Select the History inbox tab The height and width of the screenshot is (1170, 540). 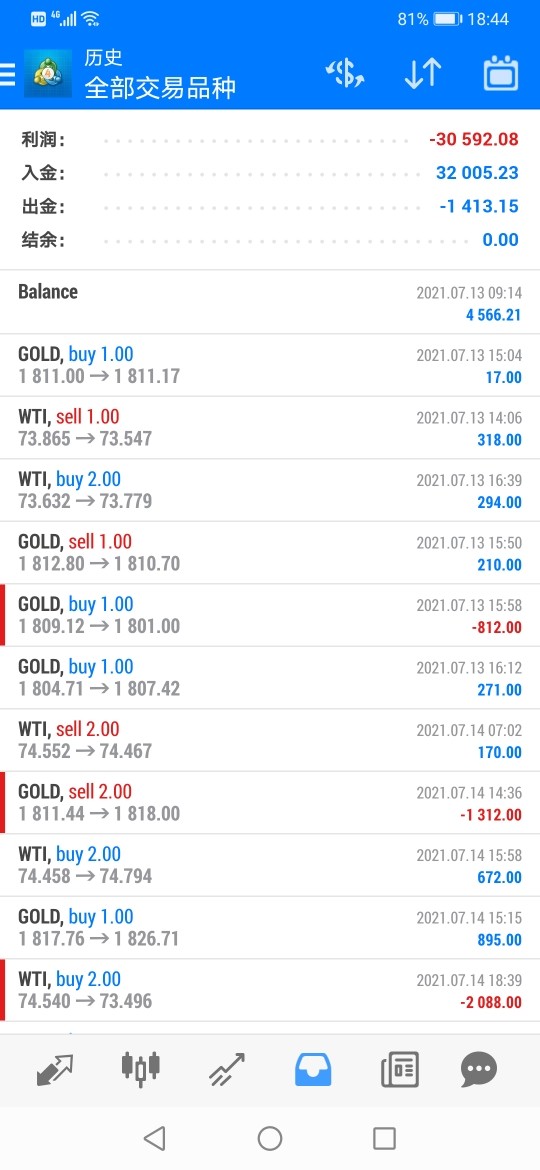point(313,1070)
